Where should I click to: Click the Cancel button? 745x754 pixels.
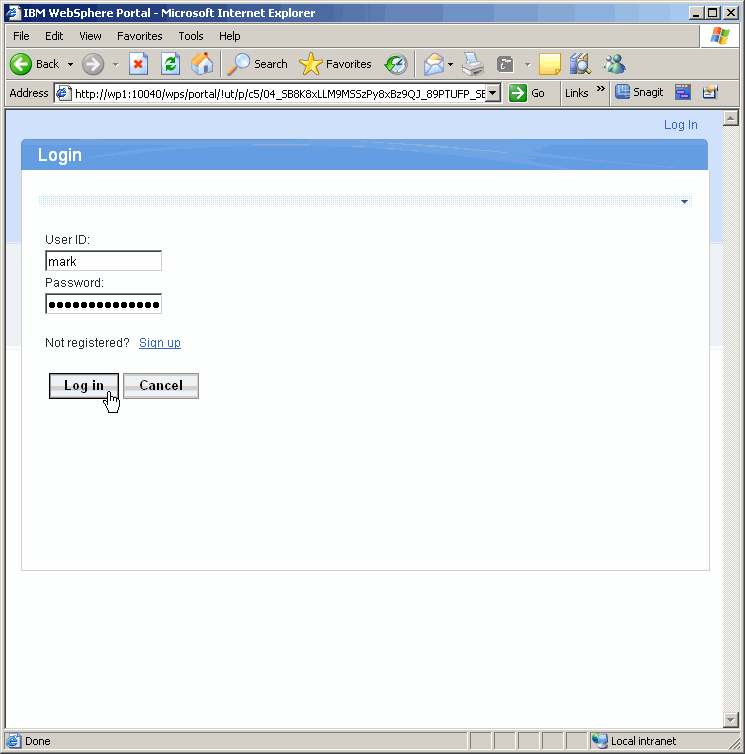161,386
